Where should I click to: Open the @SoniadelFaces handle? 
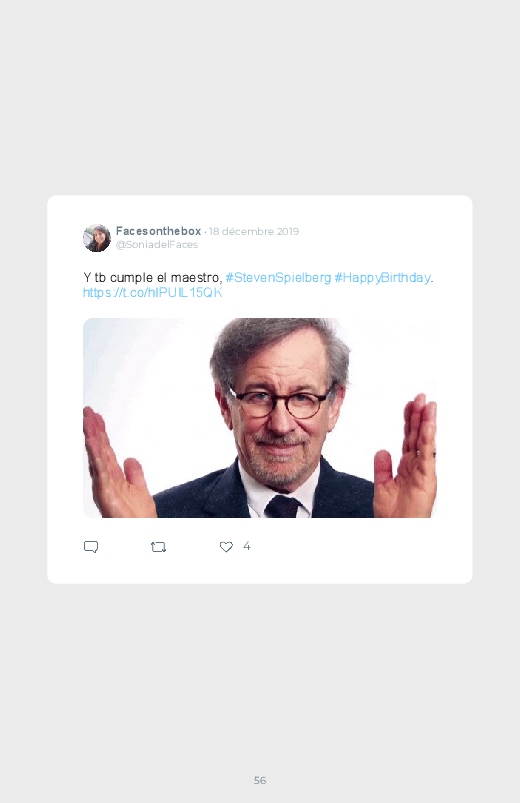point(157,245)
